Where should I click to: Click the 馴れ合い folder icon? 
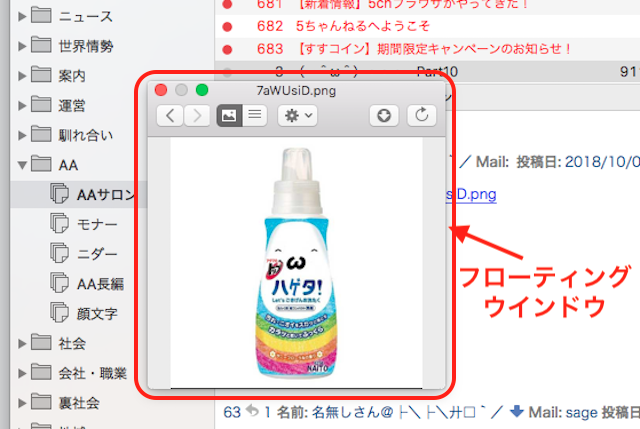click(x=41, y=134)
